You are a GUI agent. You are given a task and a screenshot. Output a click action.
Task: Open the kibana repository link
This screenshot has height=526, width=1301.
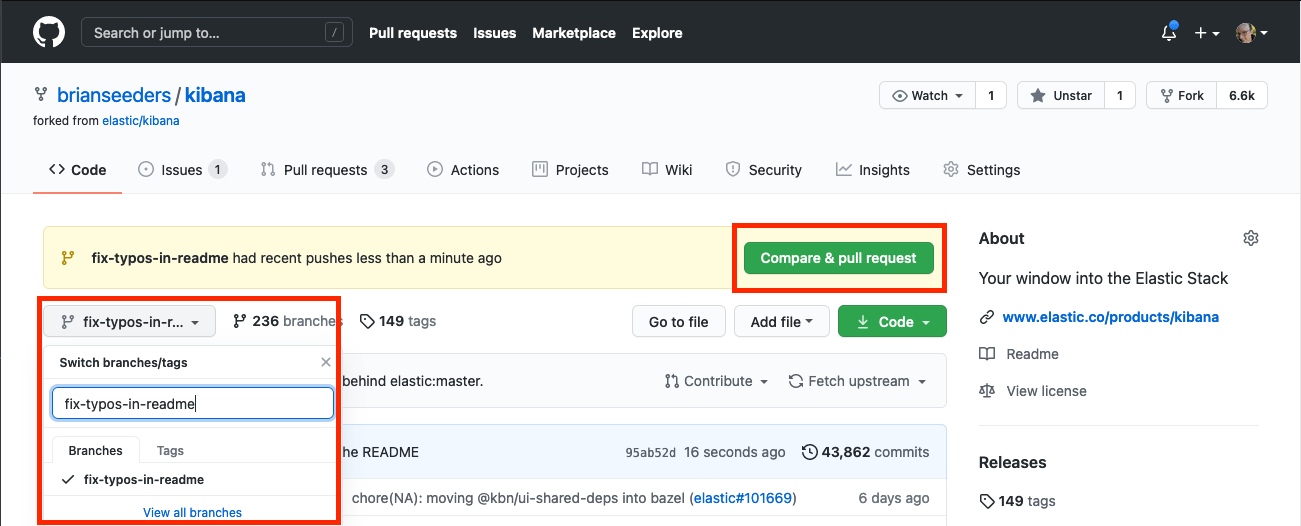(x=215, y=96)
